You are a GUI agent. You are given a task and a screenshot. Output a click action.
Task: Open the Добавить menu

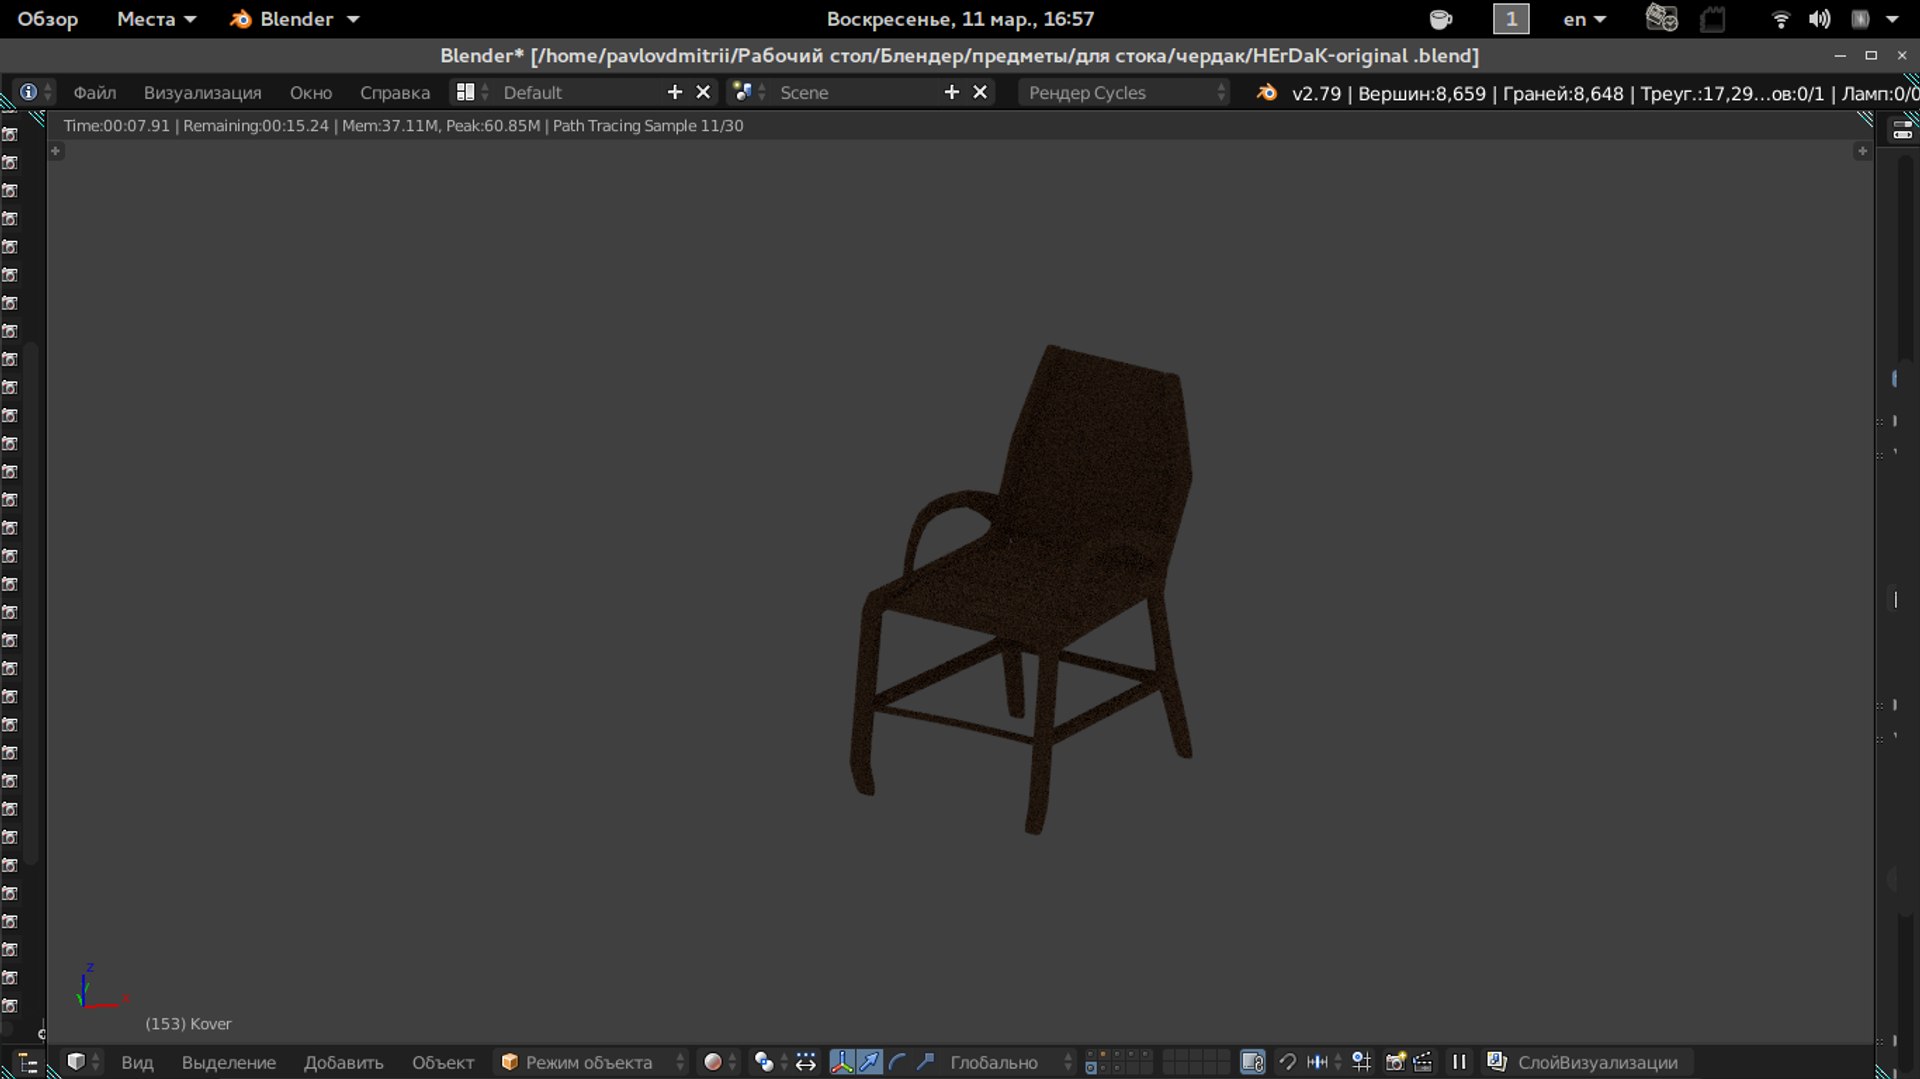coord(344,1062)
